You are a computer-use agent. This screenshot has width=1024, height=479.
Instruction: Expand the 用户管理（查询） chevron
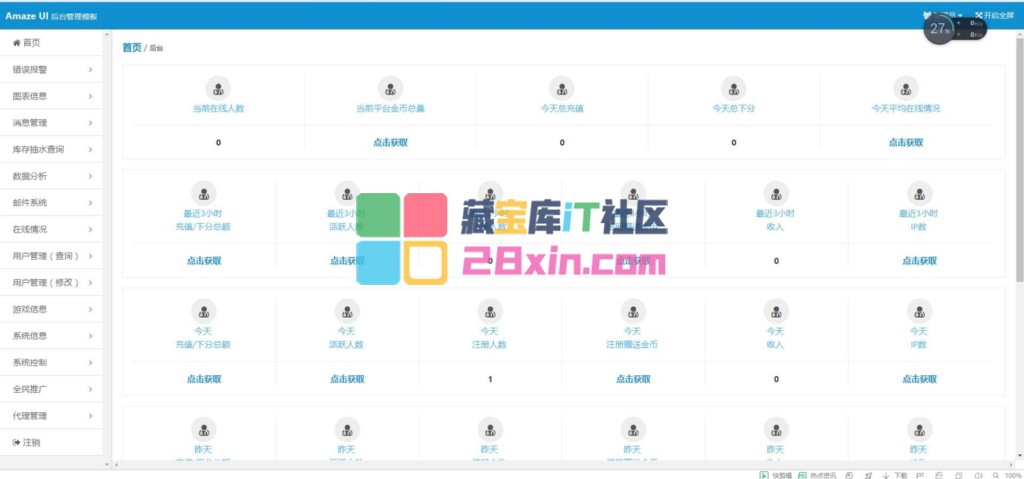coord(90,256)
